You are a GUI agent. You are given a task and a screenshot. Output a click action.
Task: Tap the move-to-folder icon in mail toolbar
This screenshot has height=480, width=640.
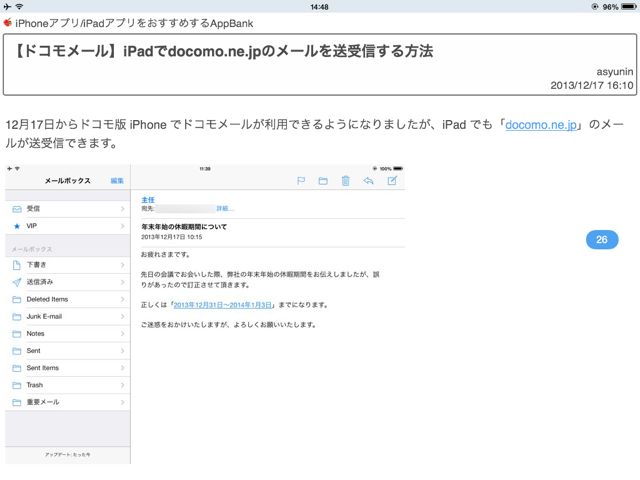click(x=323, y=181)
